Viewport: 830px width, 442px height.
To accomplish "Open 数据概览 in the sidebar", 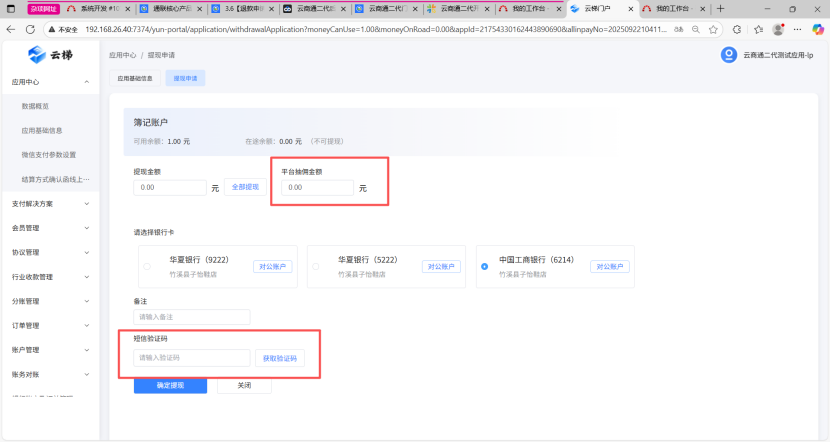I will pyautogui.click(x=35, y=105).
